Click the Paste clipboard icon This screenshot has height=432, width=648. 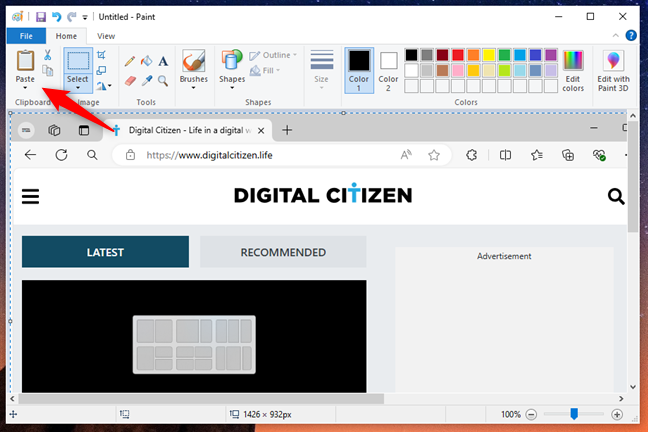[x=25, y=61]
